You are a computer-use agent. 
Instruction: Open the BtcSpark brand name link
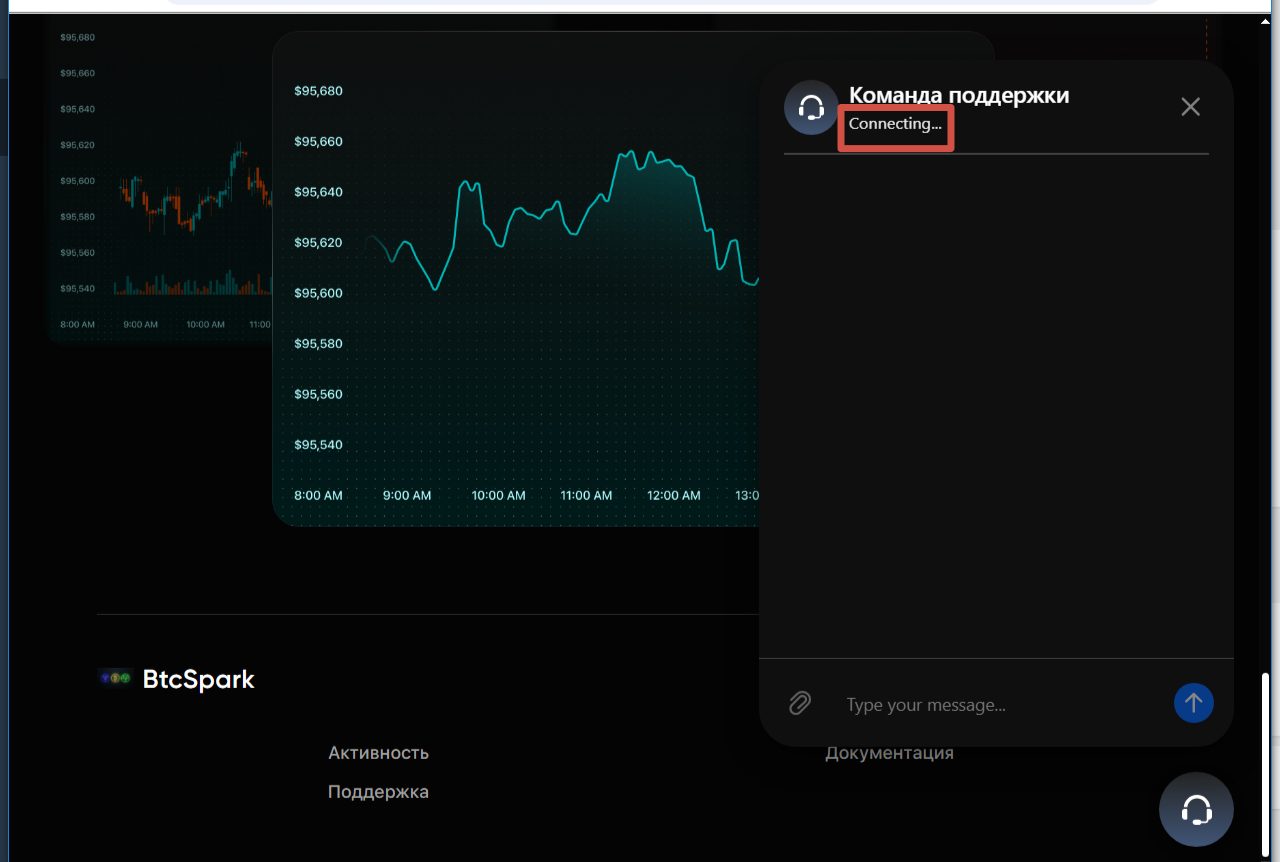[198, 679]
